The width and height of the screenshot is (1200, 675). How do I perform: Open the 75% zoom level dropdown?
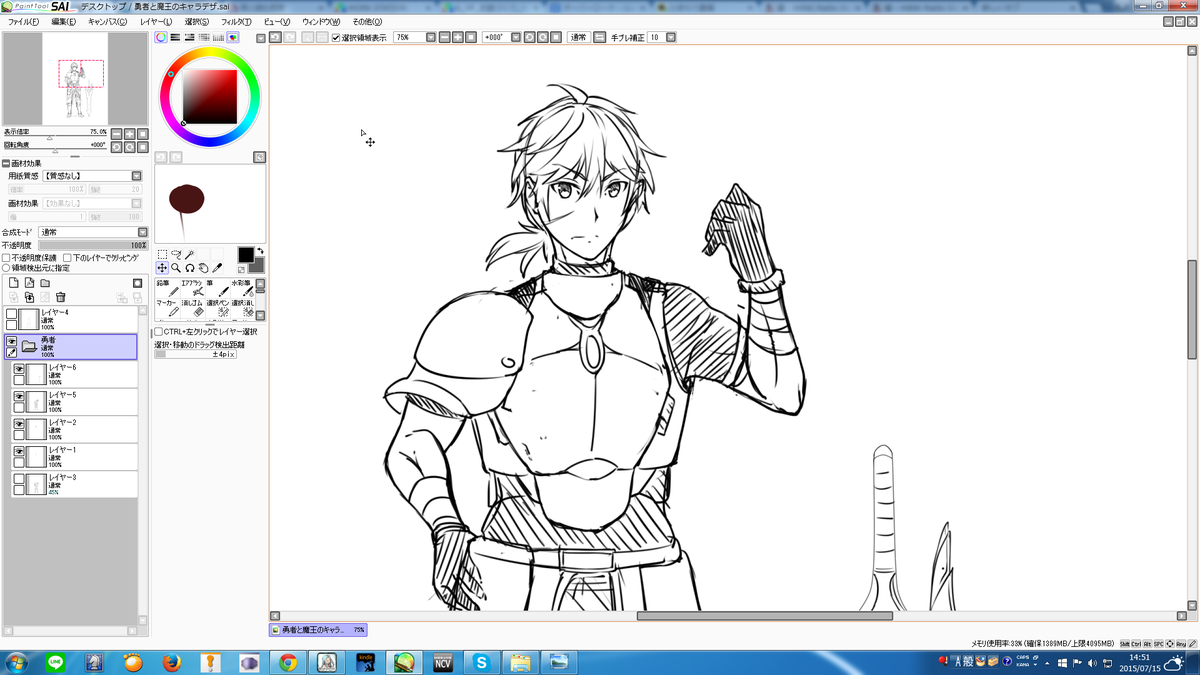coord(430,37)
